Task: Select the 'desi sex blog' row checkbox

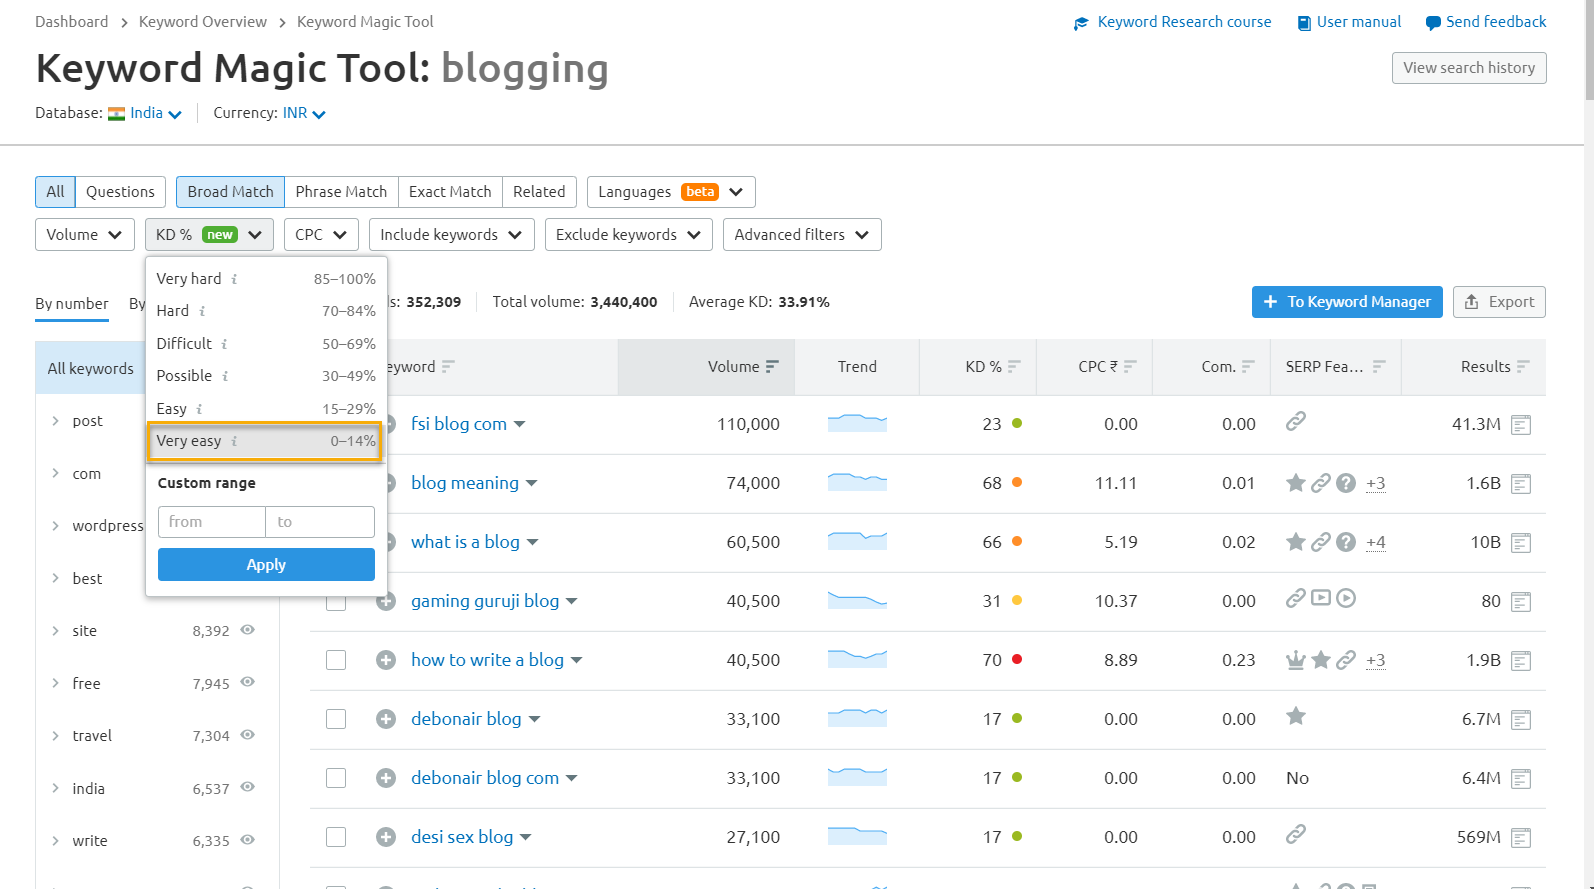Action: pos(336,837)
